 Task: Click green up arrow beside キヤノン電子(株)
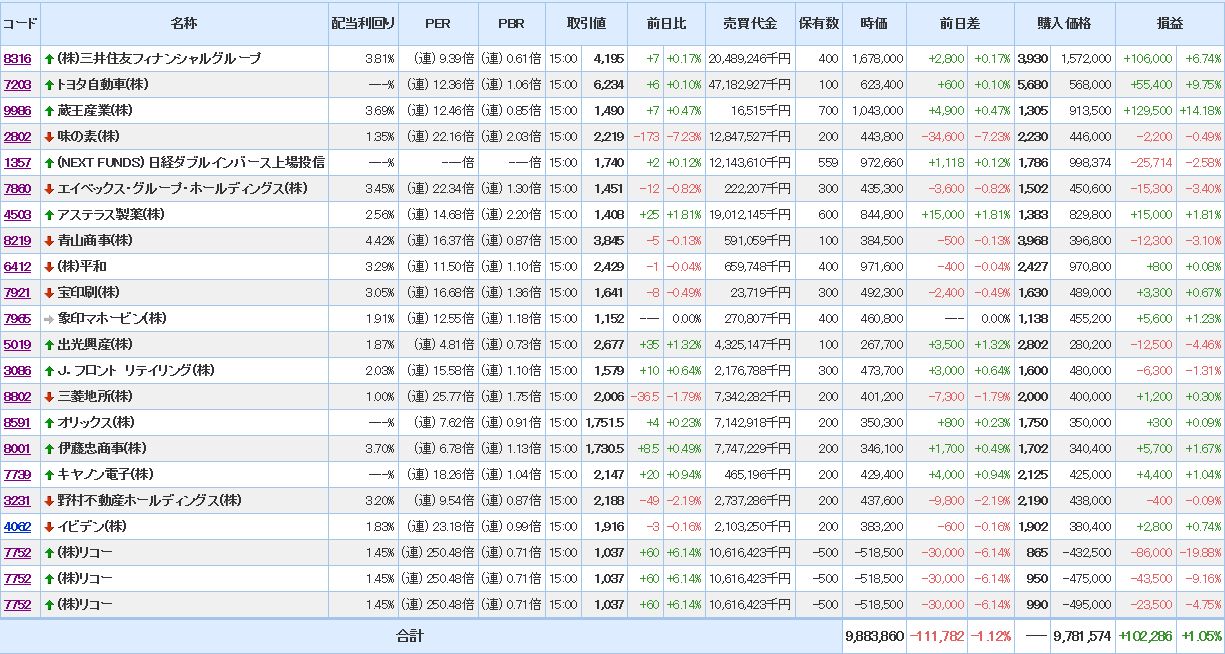tap(49, 475)
